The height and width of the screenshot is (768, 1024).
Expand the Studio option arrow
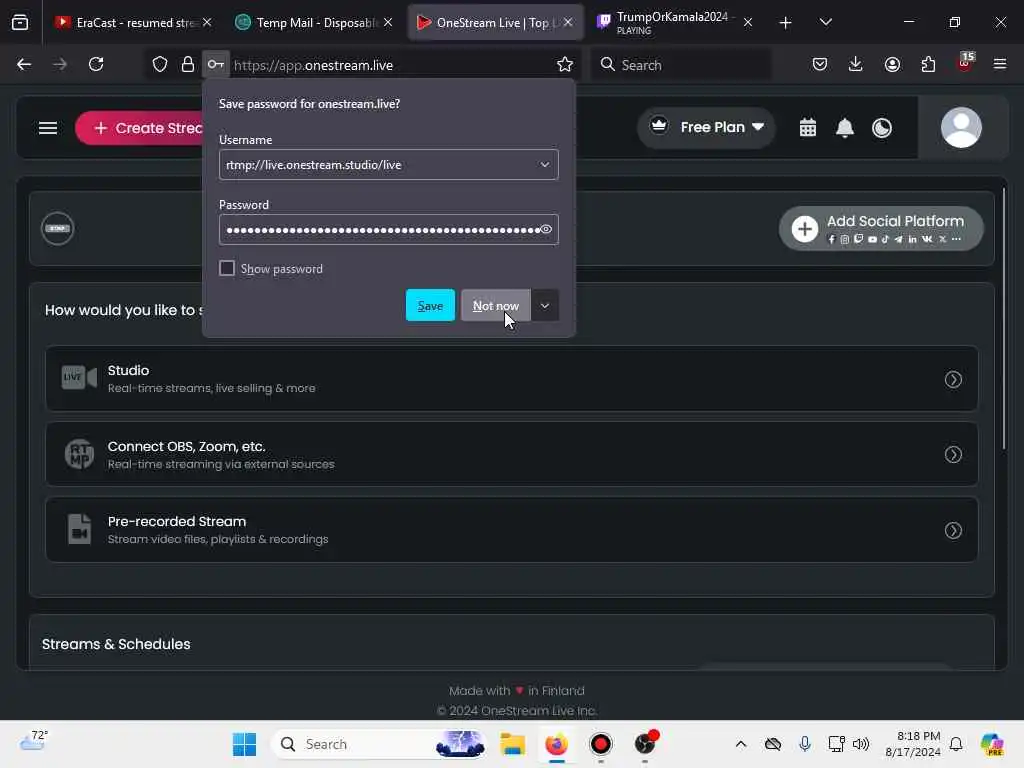pyautogui.click(x=953, y=379)
